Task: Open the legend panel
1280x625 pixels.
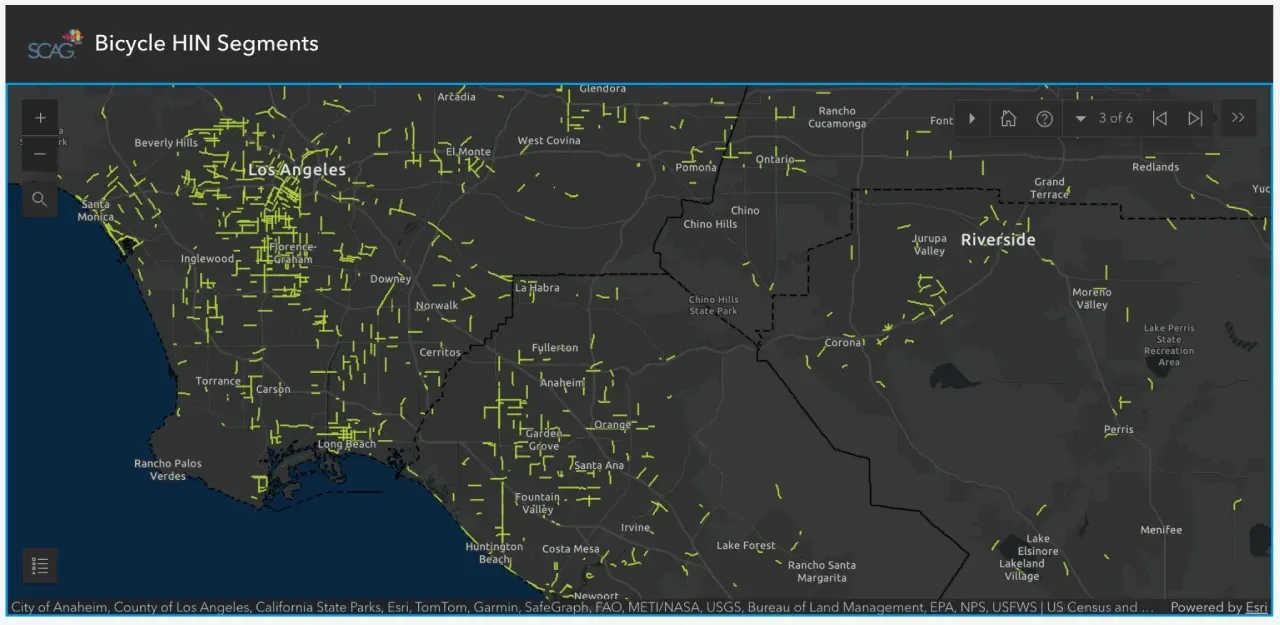Action: point(40,565)
